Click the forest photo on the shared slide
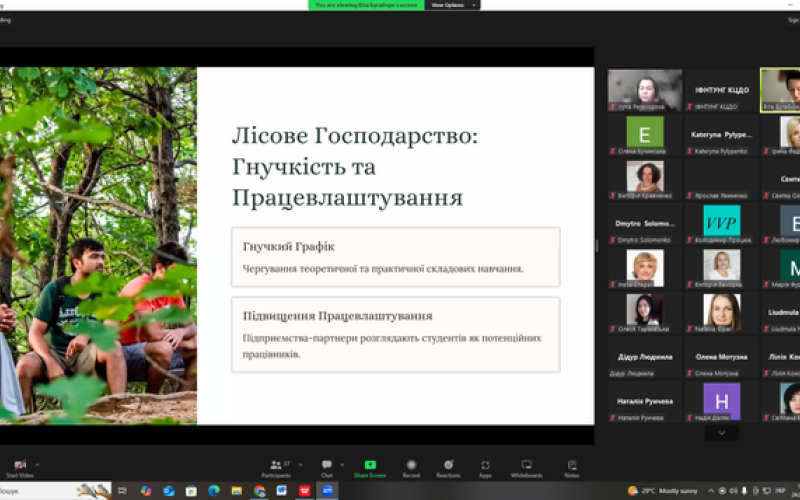Image resolution: width=800 pixels, height=500 pixels. coord(98,245)
